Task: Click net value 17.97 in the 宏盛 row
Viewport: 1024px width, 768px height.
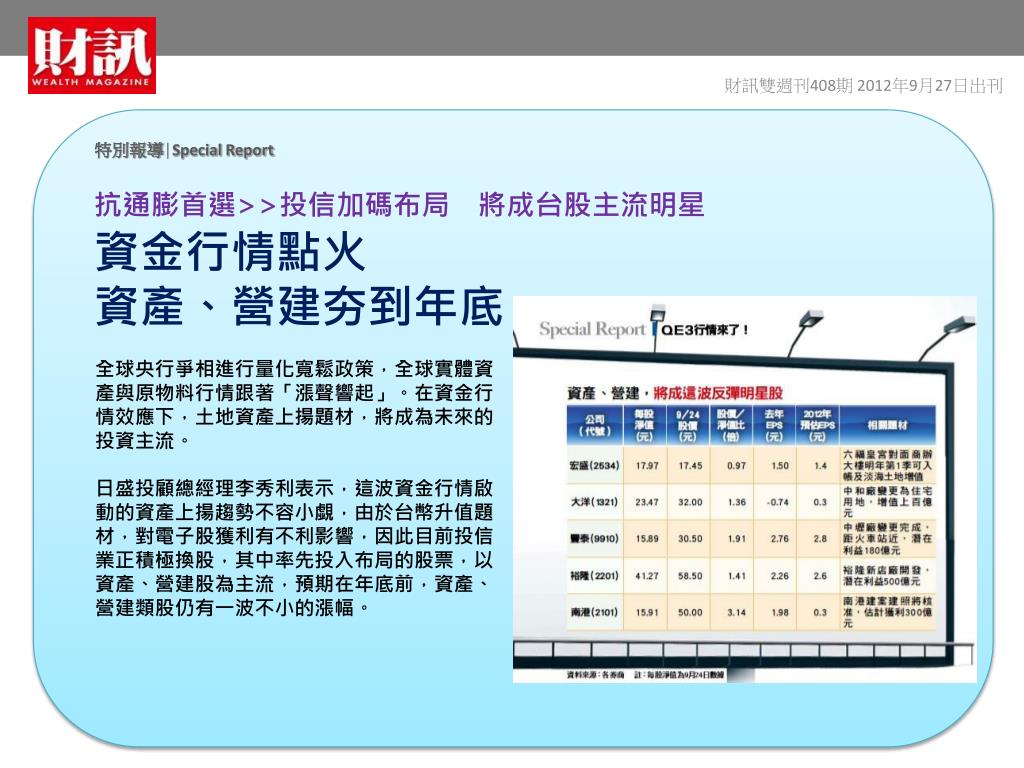Action: pyautogui.click(x=647, y=466)
